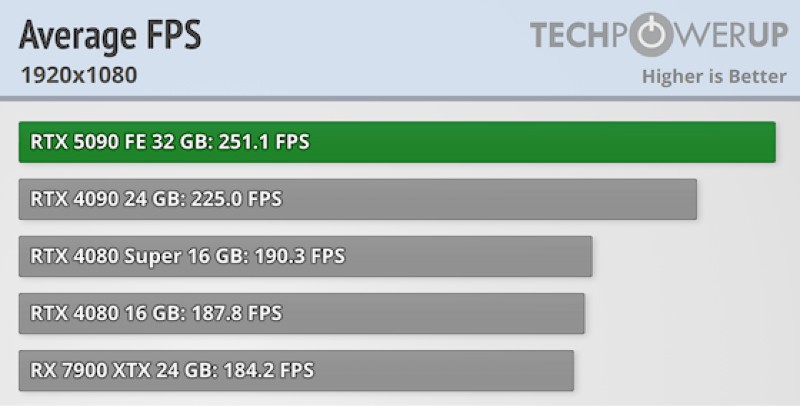Click the RTX 5090 FE label text
Screen dimensions: 800x406
(88, 142)
